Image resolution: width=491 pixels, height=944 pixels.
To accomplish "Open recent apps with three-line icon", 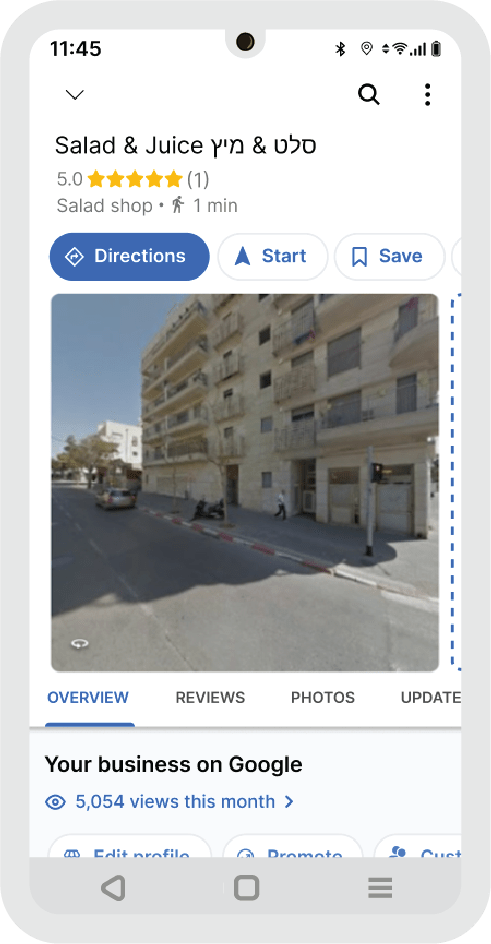I will tap(380, 888).
